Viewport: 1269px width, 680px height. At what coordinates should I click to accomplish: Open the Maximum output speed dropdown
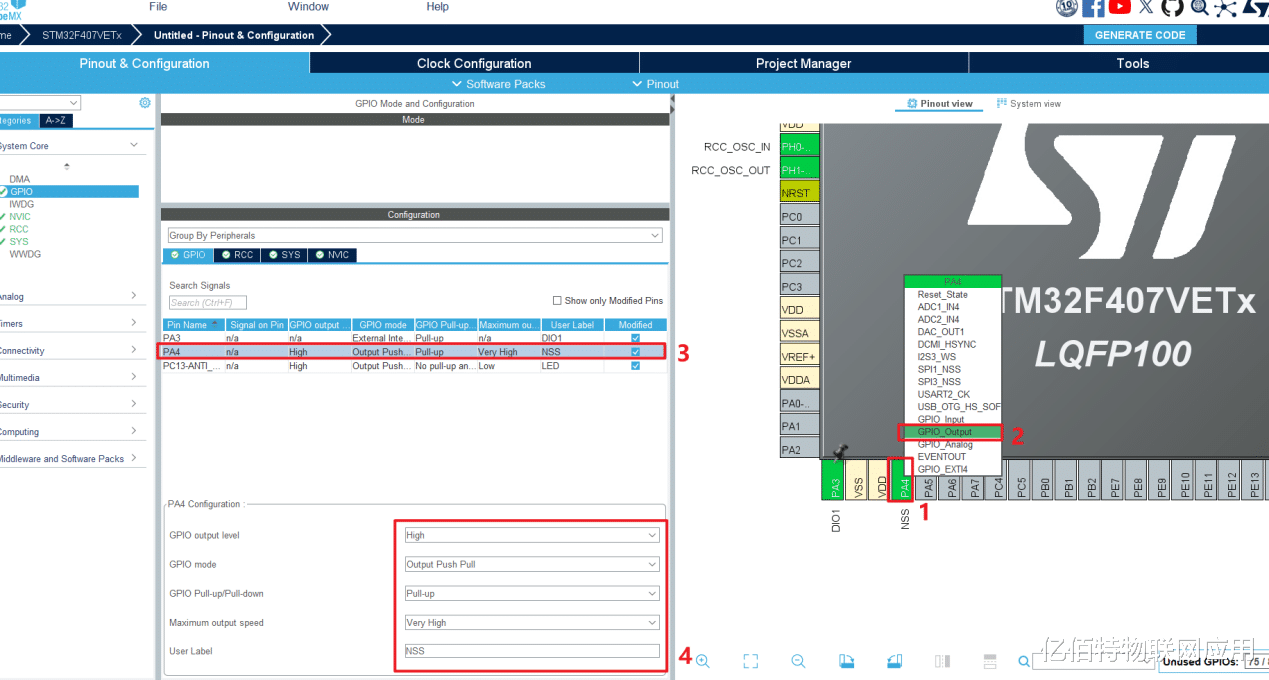[x=531, y=622]
